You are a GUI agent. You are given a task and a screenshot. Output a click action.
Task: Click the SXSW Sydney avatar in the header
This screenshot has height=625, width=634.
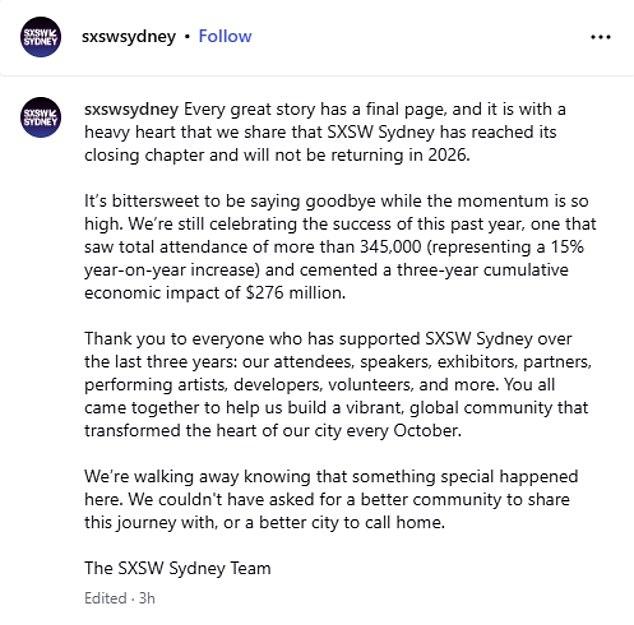(40, 37)
